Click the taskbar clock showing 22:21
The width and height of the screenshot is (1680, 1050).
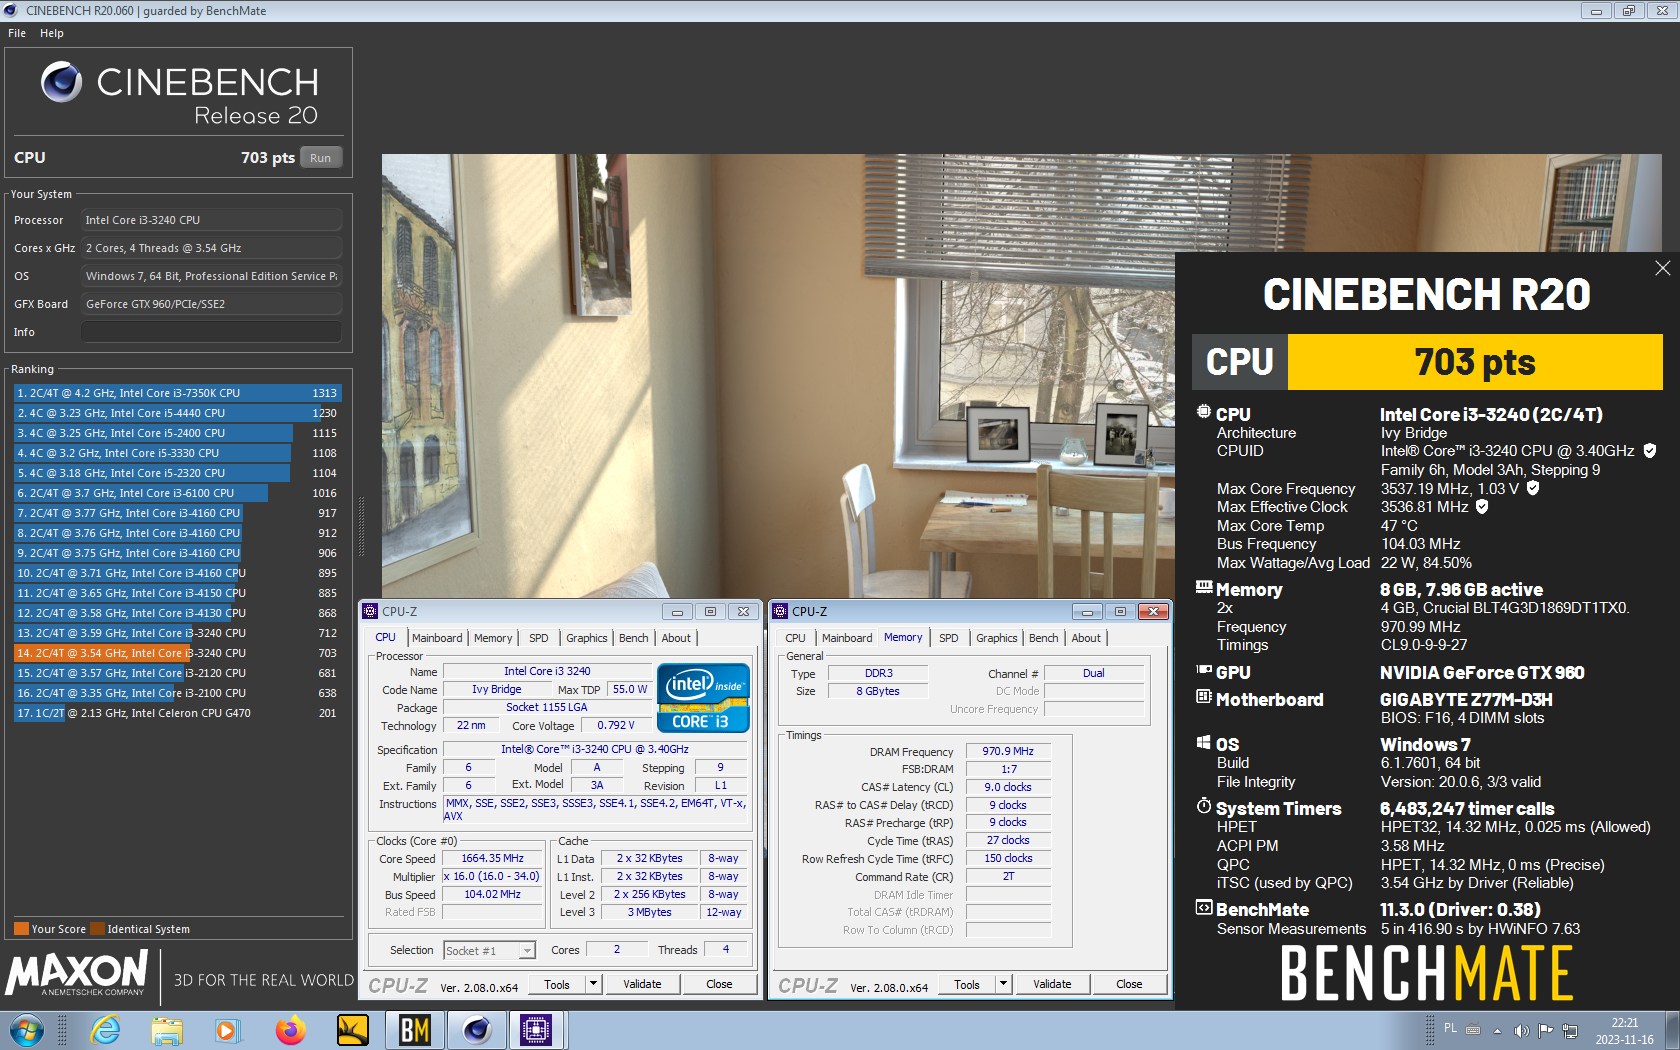tap(1624, 1031)
